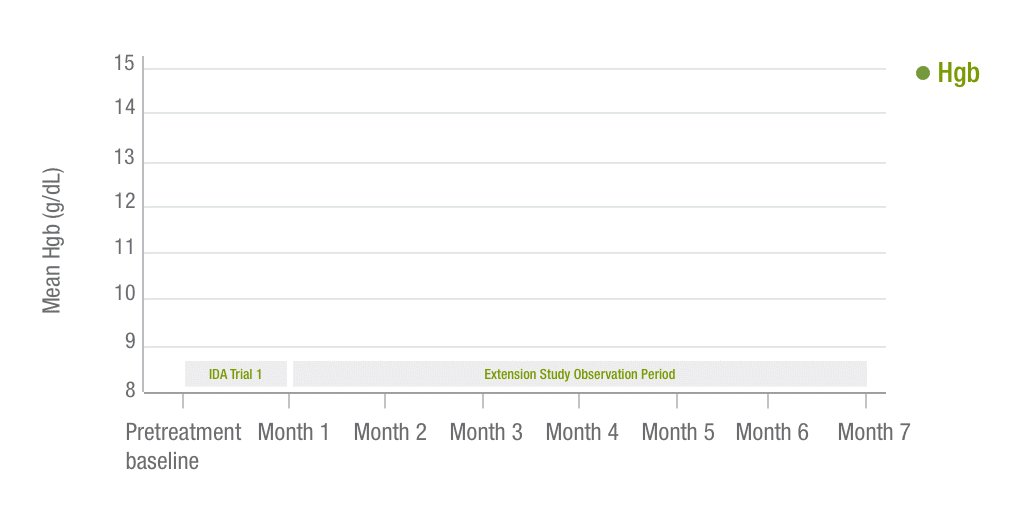Select the Month 6 axis label

pos(772,432)
